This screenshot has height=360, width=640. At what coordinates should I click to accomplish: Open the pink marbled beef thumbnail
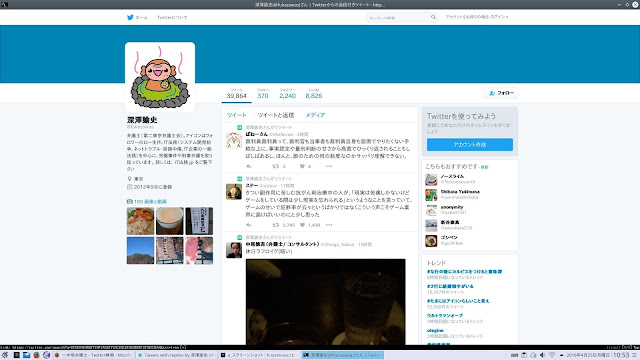coord(199,250)
